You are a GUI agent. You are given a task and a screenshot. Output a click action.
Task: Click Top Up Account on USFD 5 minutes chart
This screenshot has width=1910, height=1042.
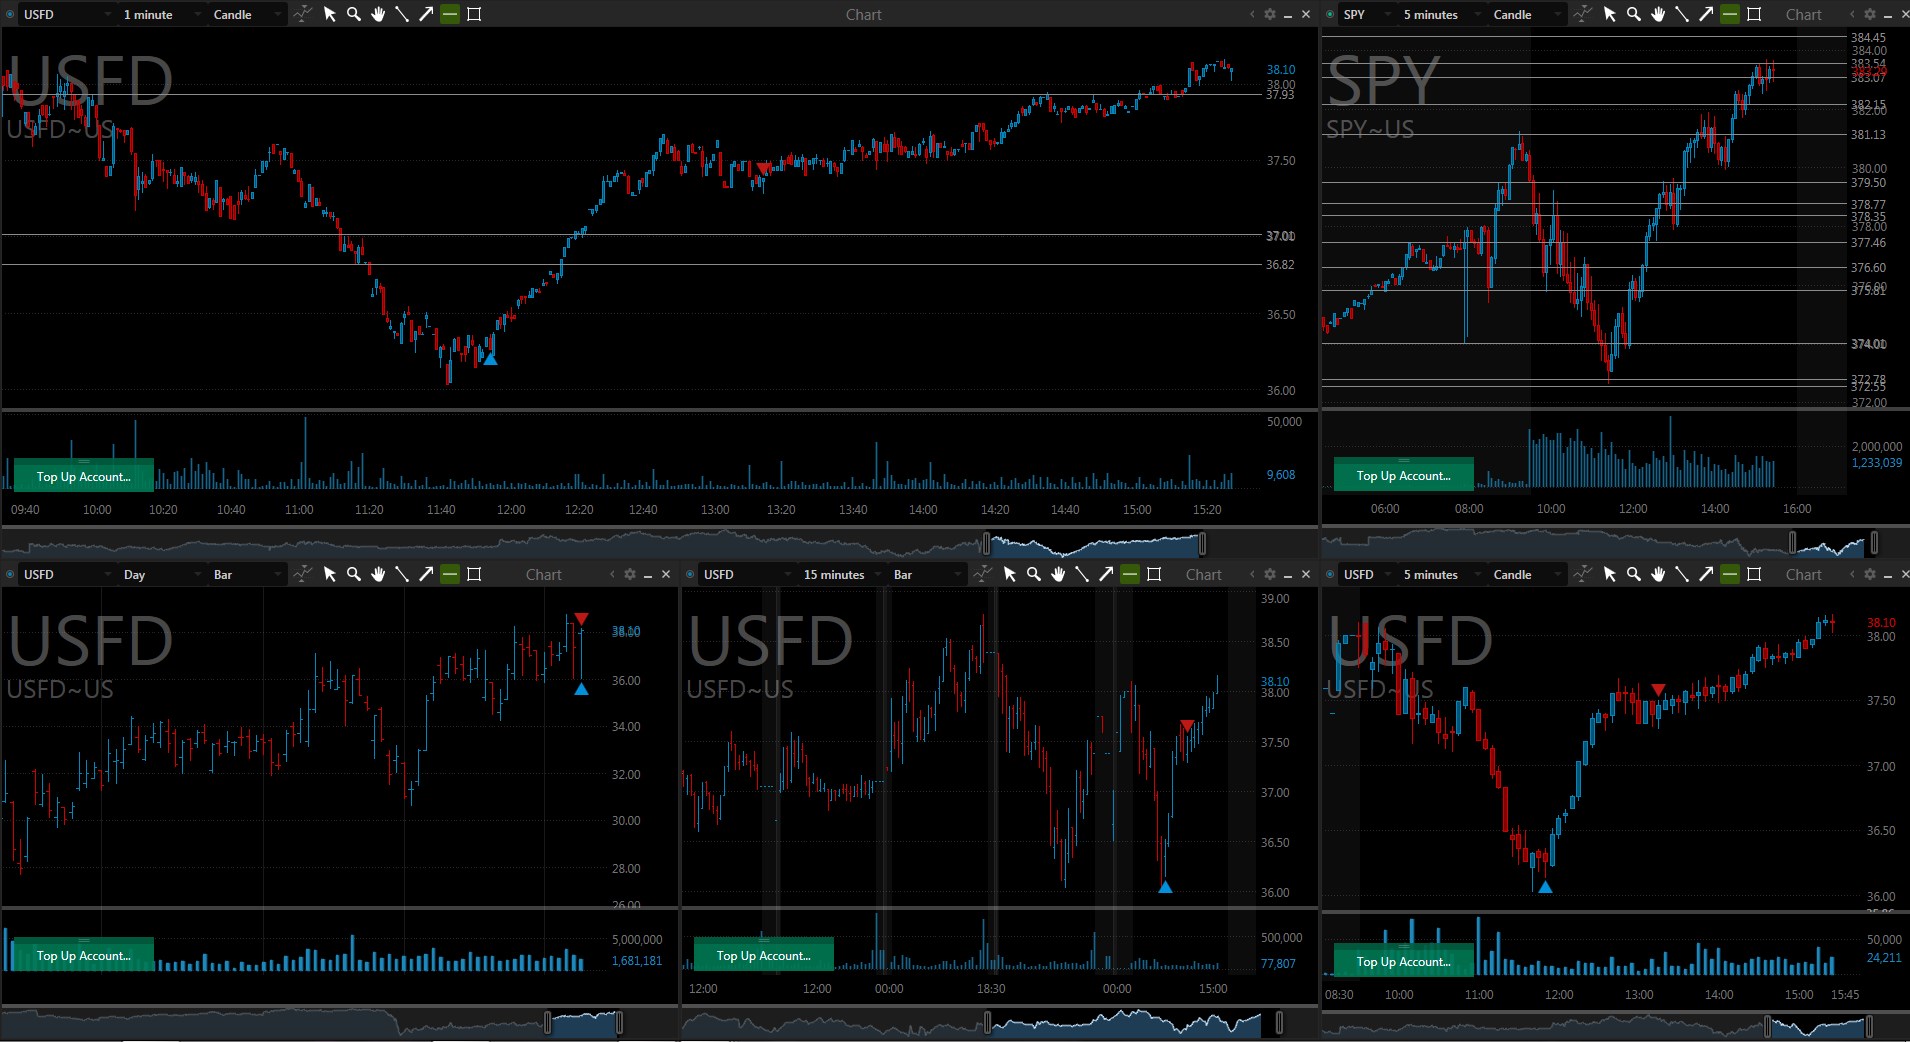click(1404, 961)
